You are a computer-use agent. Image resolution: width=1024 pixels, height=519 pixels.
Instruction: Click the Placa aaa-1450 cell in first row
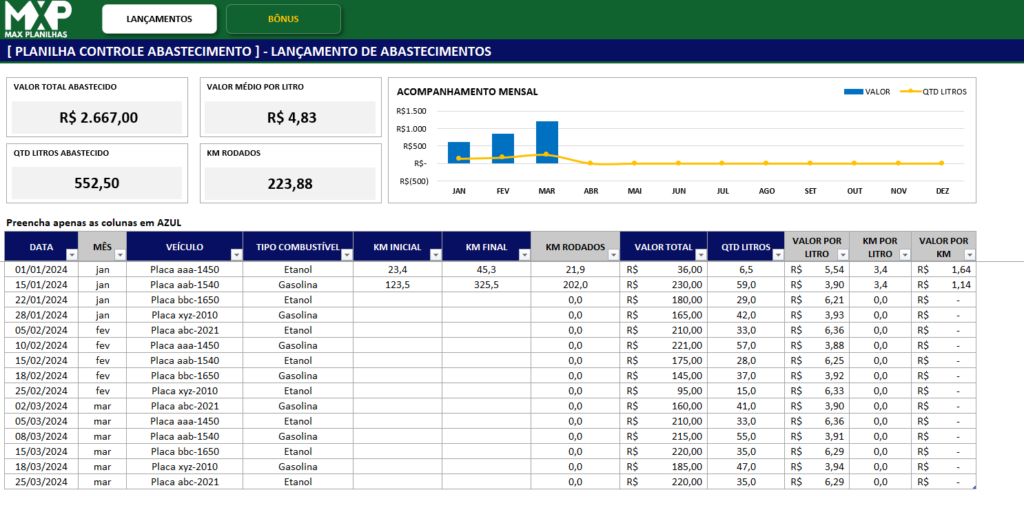pos(184,270)
